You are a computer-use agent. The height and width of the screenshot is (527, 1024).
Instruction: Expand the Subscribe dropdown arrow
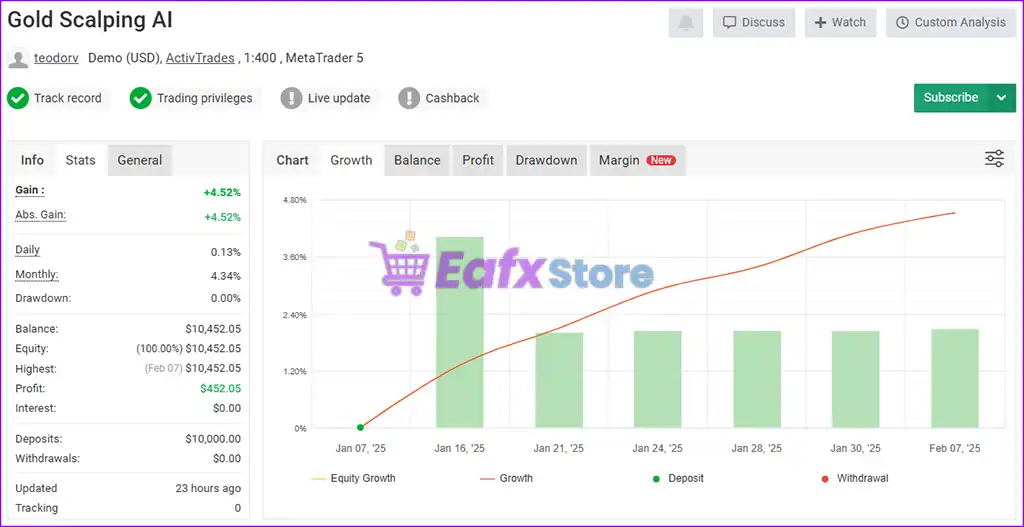(1001, 98)
